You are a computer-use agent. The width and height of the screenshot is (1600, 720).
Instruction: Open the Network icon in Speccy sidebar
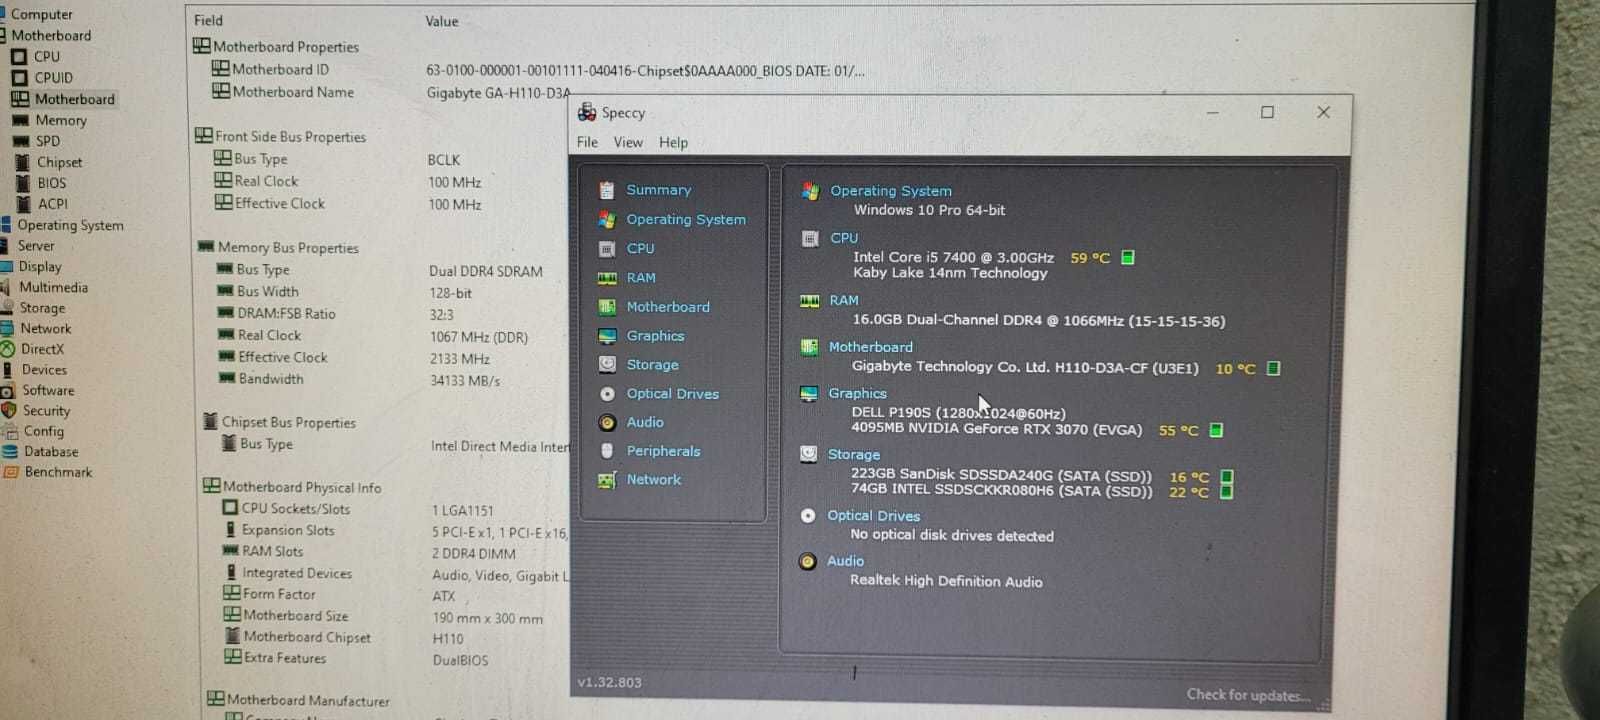(607, 480)
